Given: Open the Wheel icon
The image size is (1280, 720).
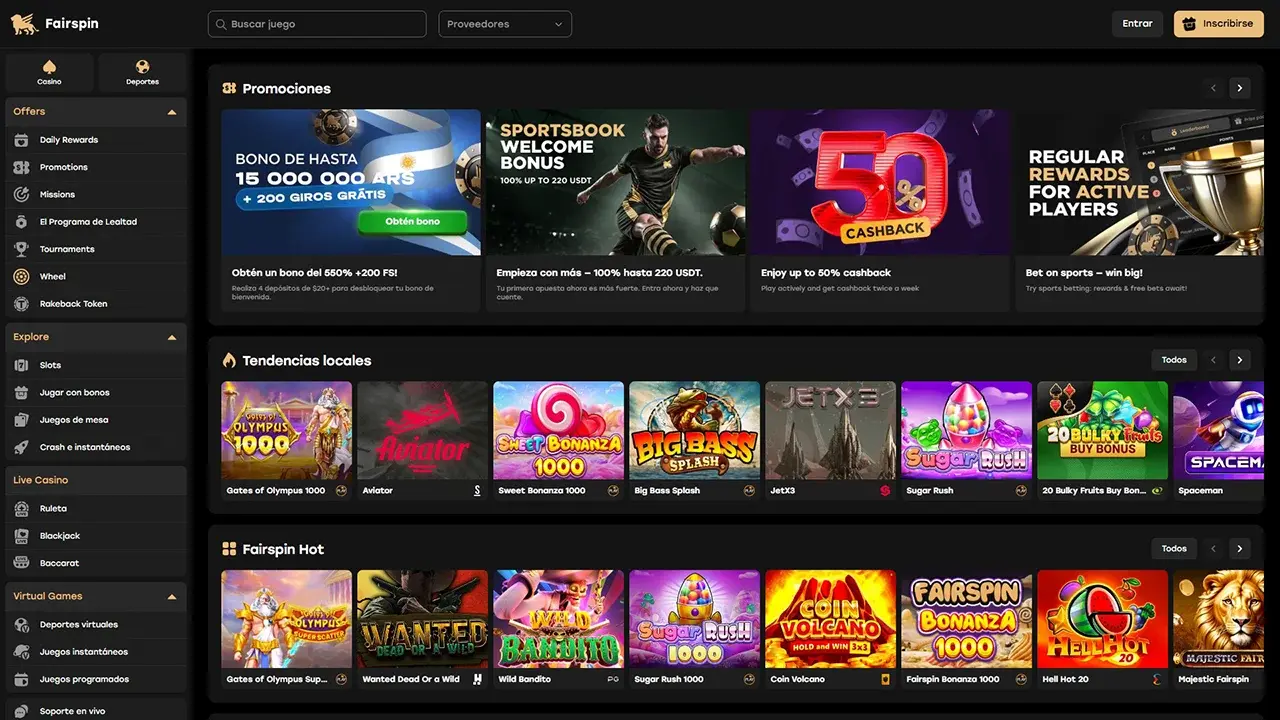Looking at the screenshot, I should 21,276.
